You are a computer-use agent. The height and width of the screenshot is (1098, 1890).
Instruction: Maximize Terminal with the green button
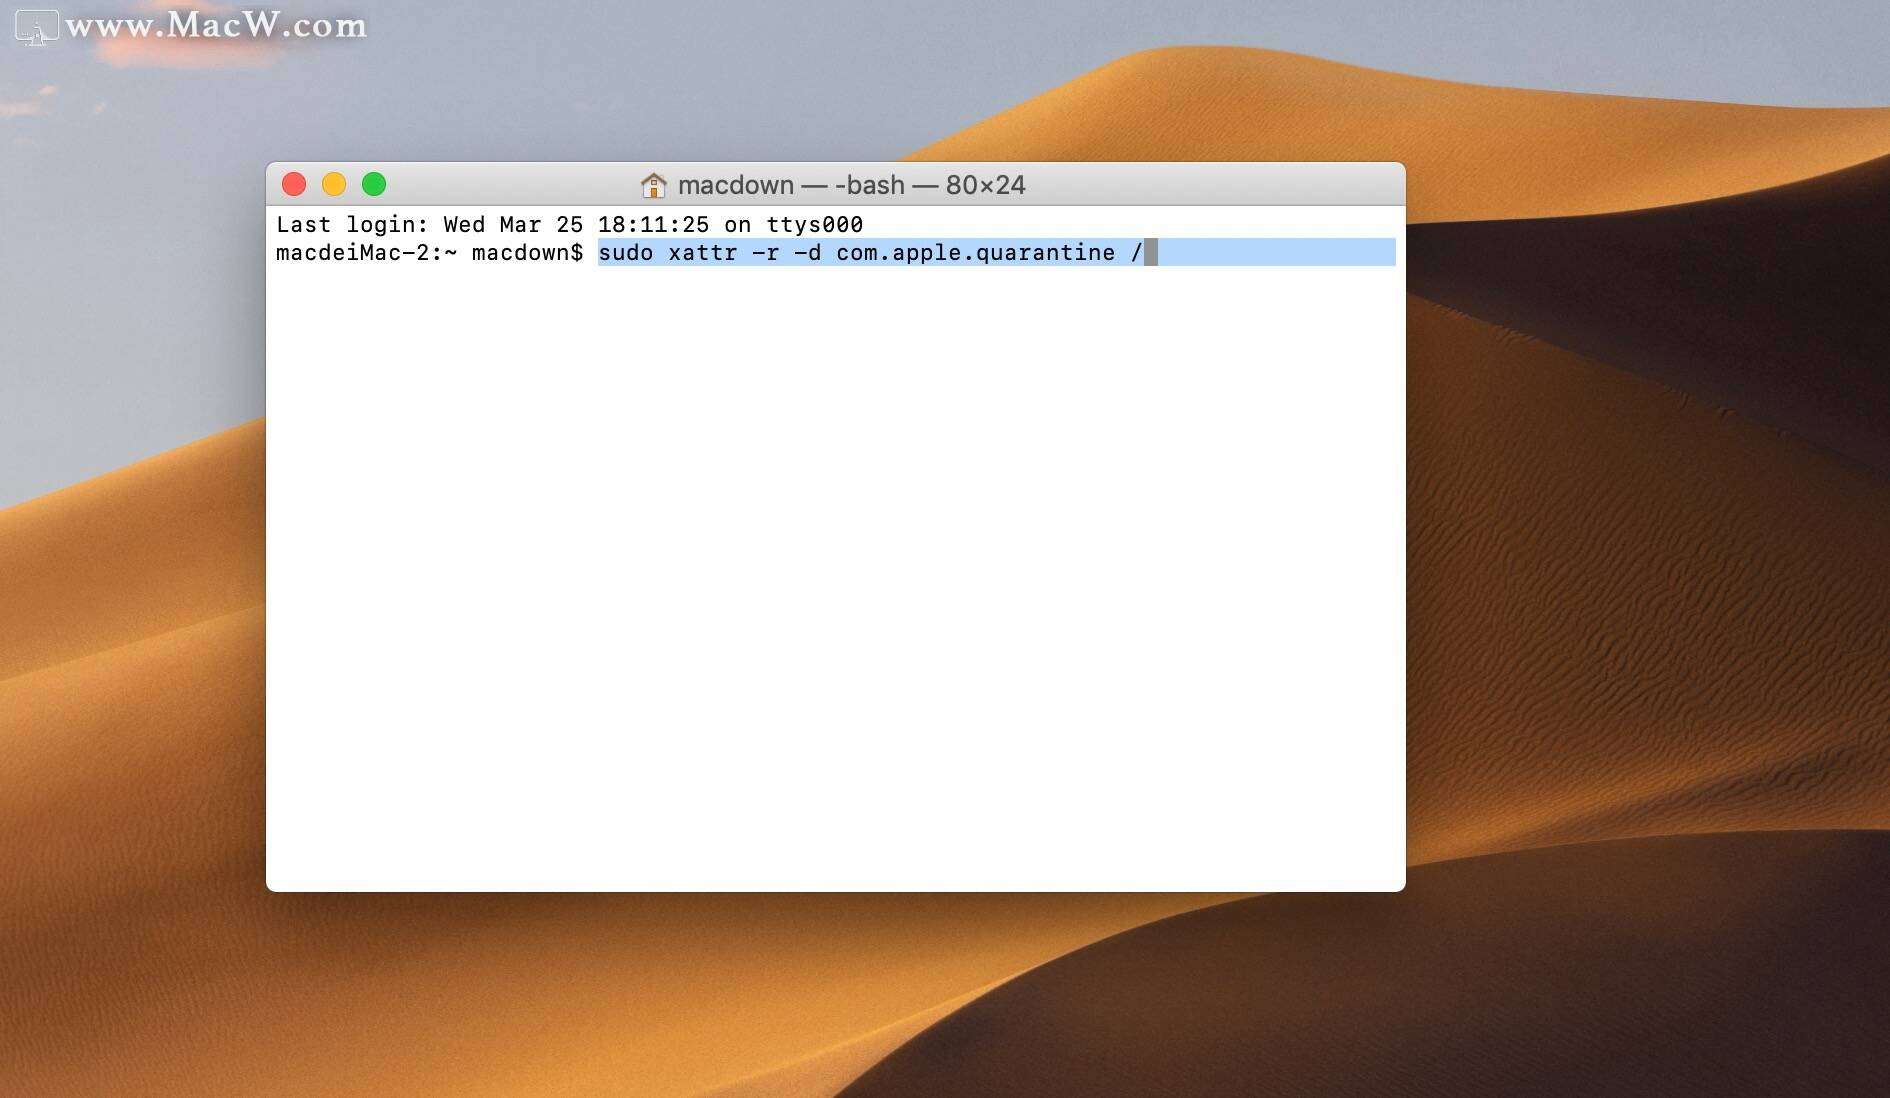tap(374, 184)
